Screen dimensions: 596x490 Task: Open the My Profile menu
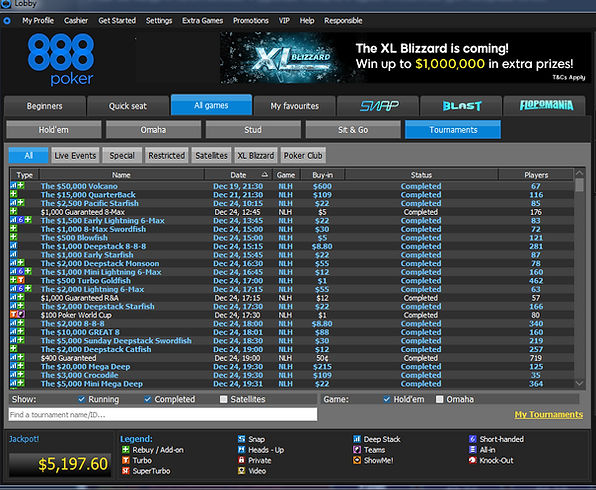38,21
